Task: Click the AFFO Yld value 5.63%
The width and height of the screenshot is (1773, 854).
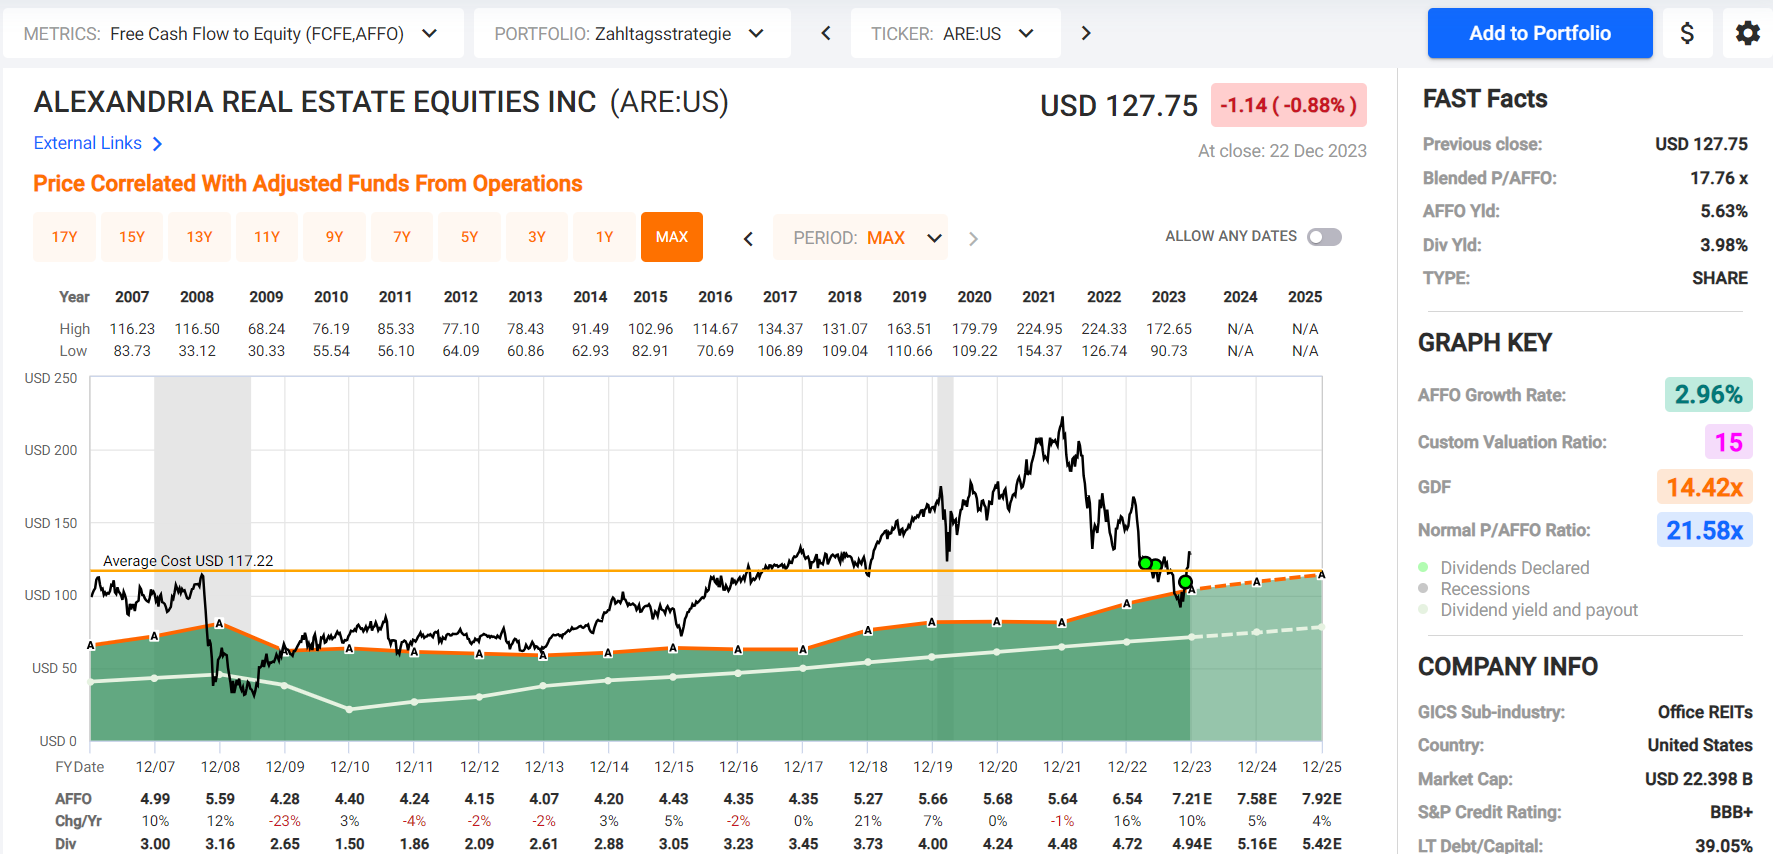Action: pyautogui.click(x=1724, y=211)
